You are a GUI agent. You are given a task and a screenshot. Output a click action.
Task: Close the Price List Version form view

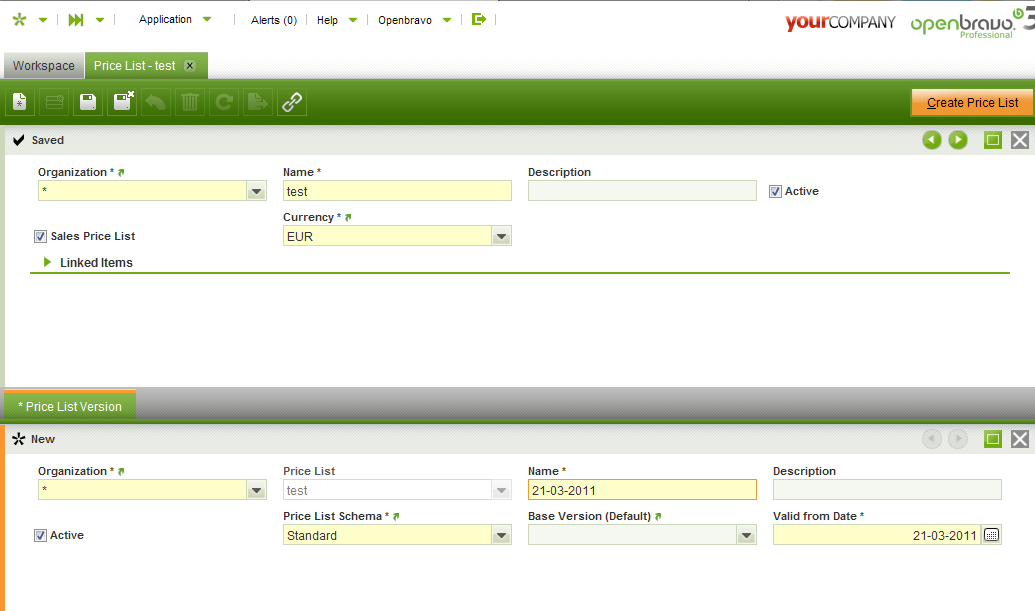[1020, 439]
